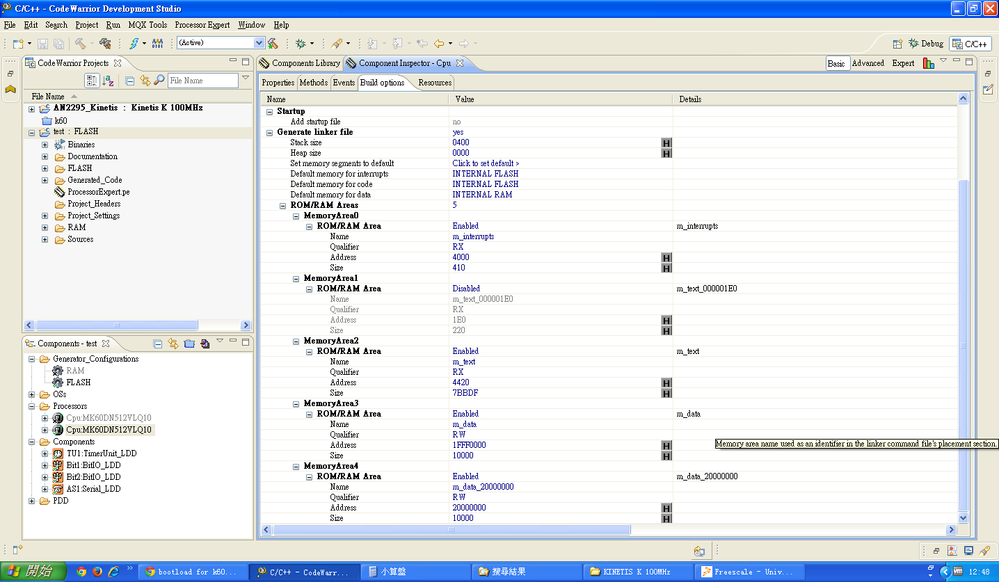Image resolution: width=999 pixels, height=582 pixels.
Task: Open the Processor Expert menu
Action: [202, 25]
